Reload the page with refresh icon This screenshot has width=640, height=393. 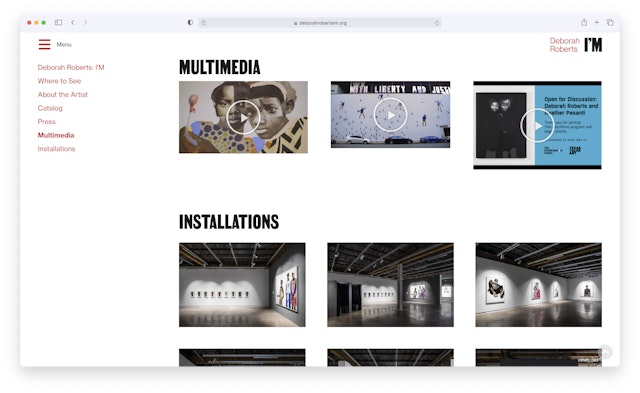tap(437, 23)
